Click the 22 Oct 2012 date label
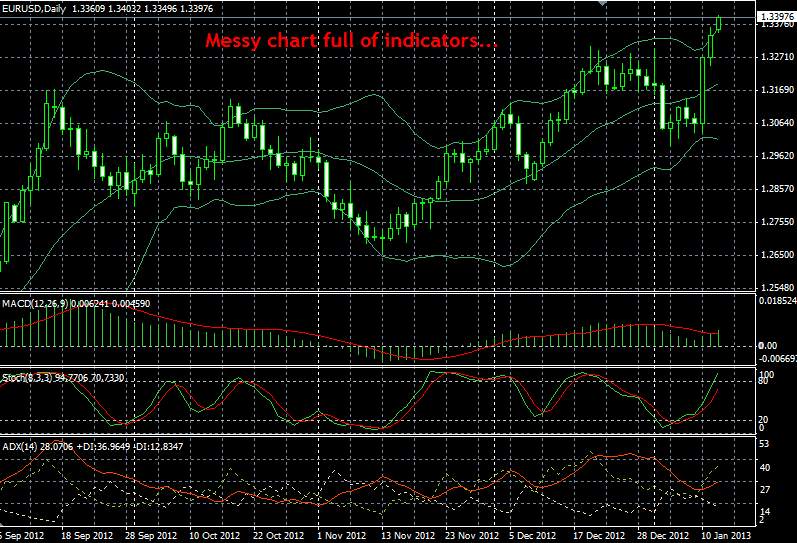This screenshot has height=543, width=797. pos(278,536)
